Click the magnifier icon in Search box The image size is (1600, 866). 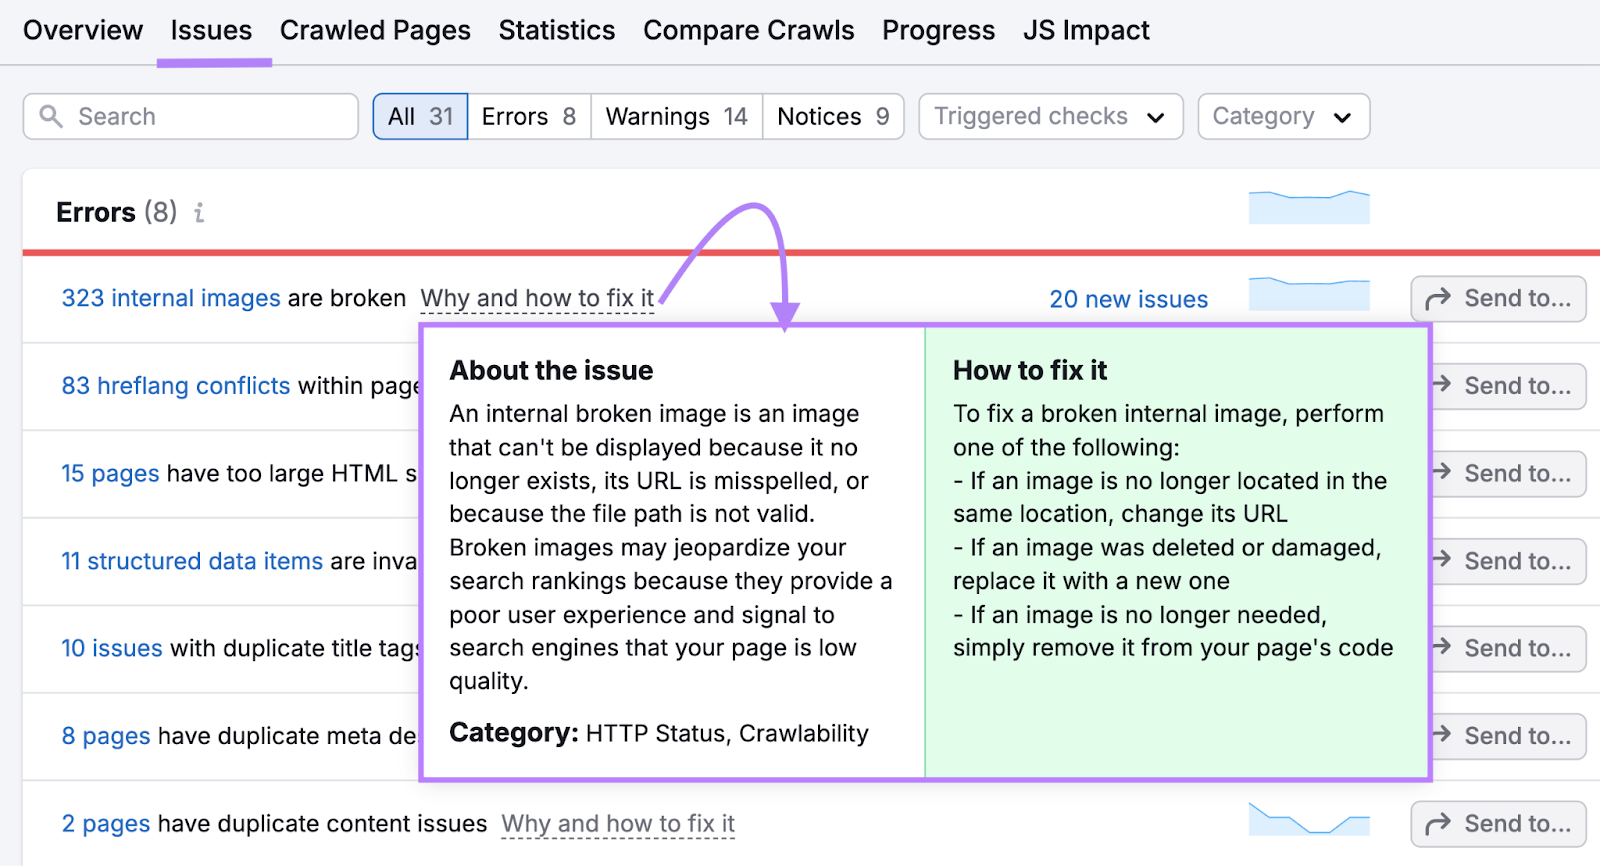pos(51,116)
